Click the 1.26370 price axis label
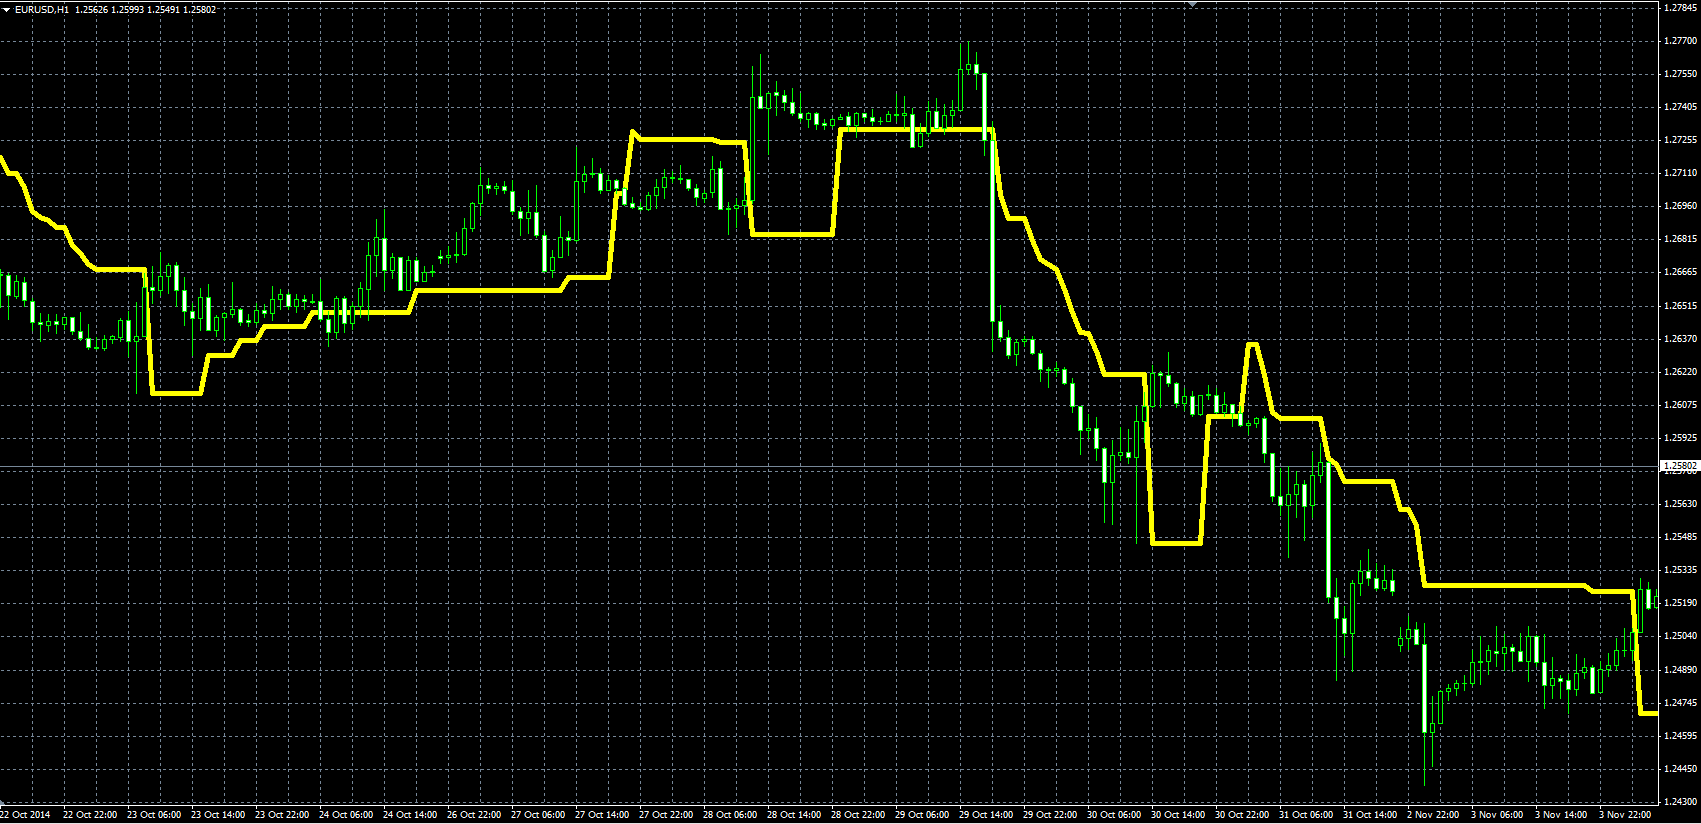The image size is (1701, 824). coord(1681,339)
